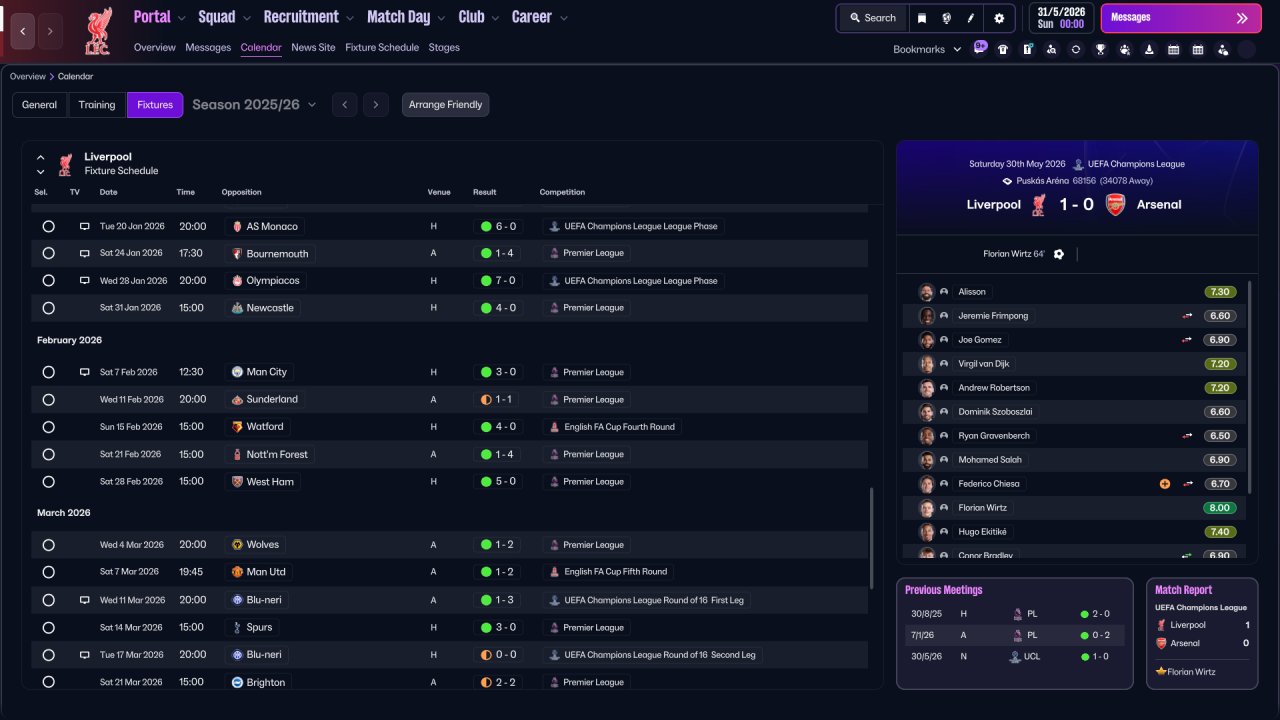Click the Arsenal badge in match summary
This screenshot has height=720, width=1280.
point(1115,205)
